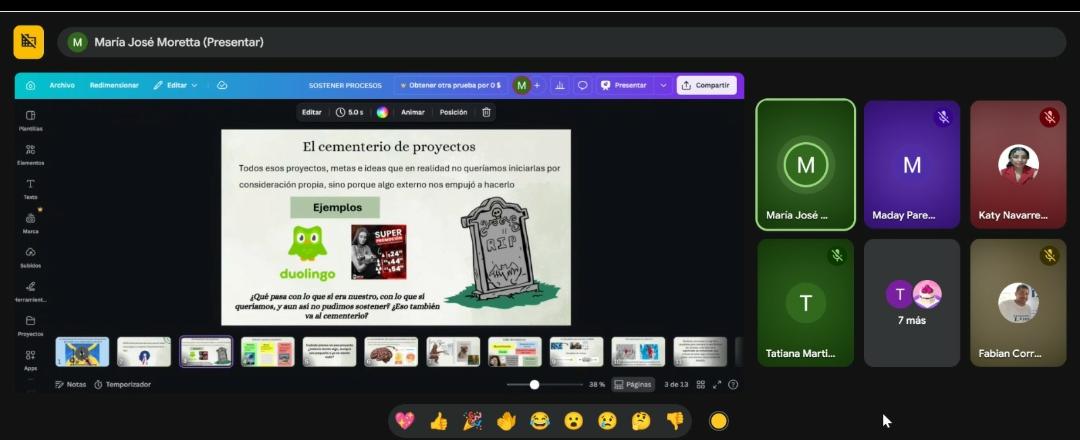Open the Redimensionar menu
The height and width of the screenshot is (440, 1080).
coord(114,85)
